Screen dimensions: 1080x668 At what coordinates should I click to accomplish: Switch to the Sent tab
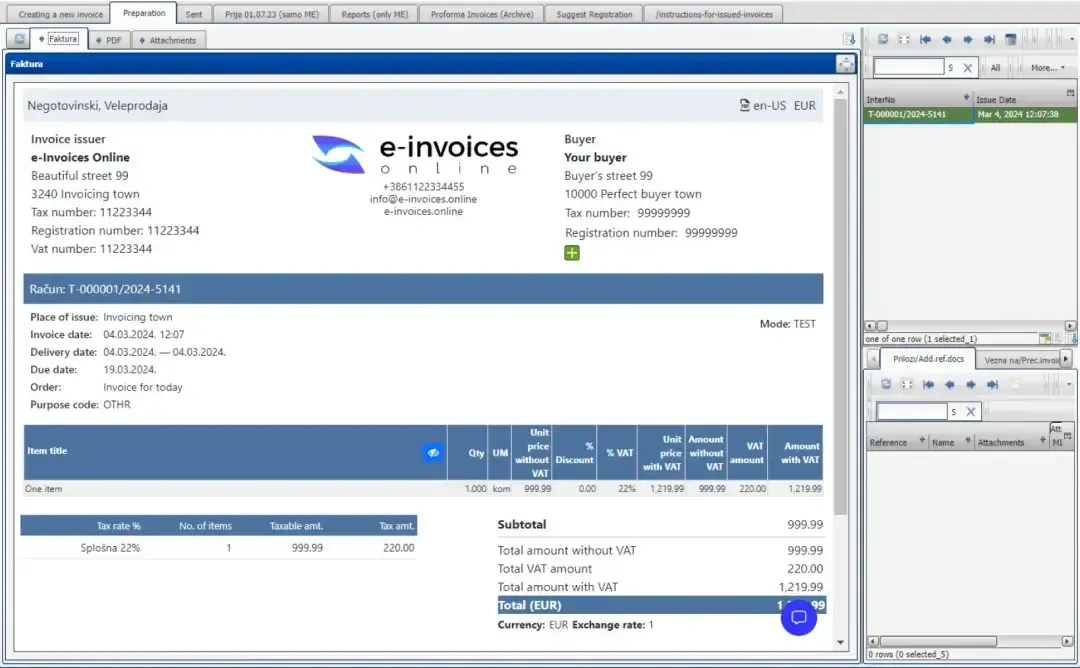[194, 14]
